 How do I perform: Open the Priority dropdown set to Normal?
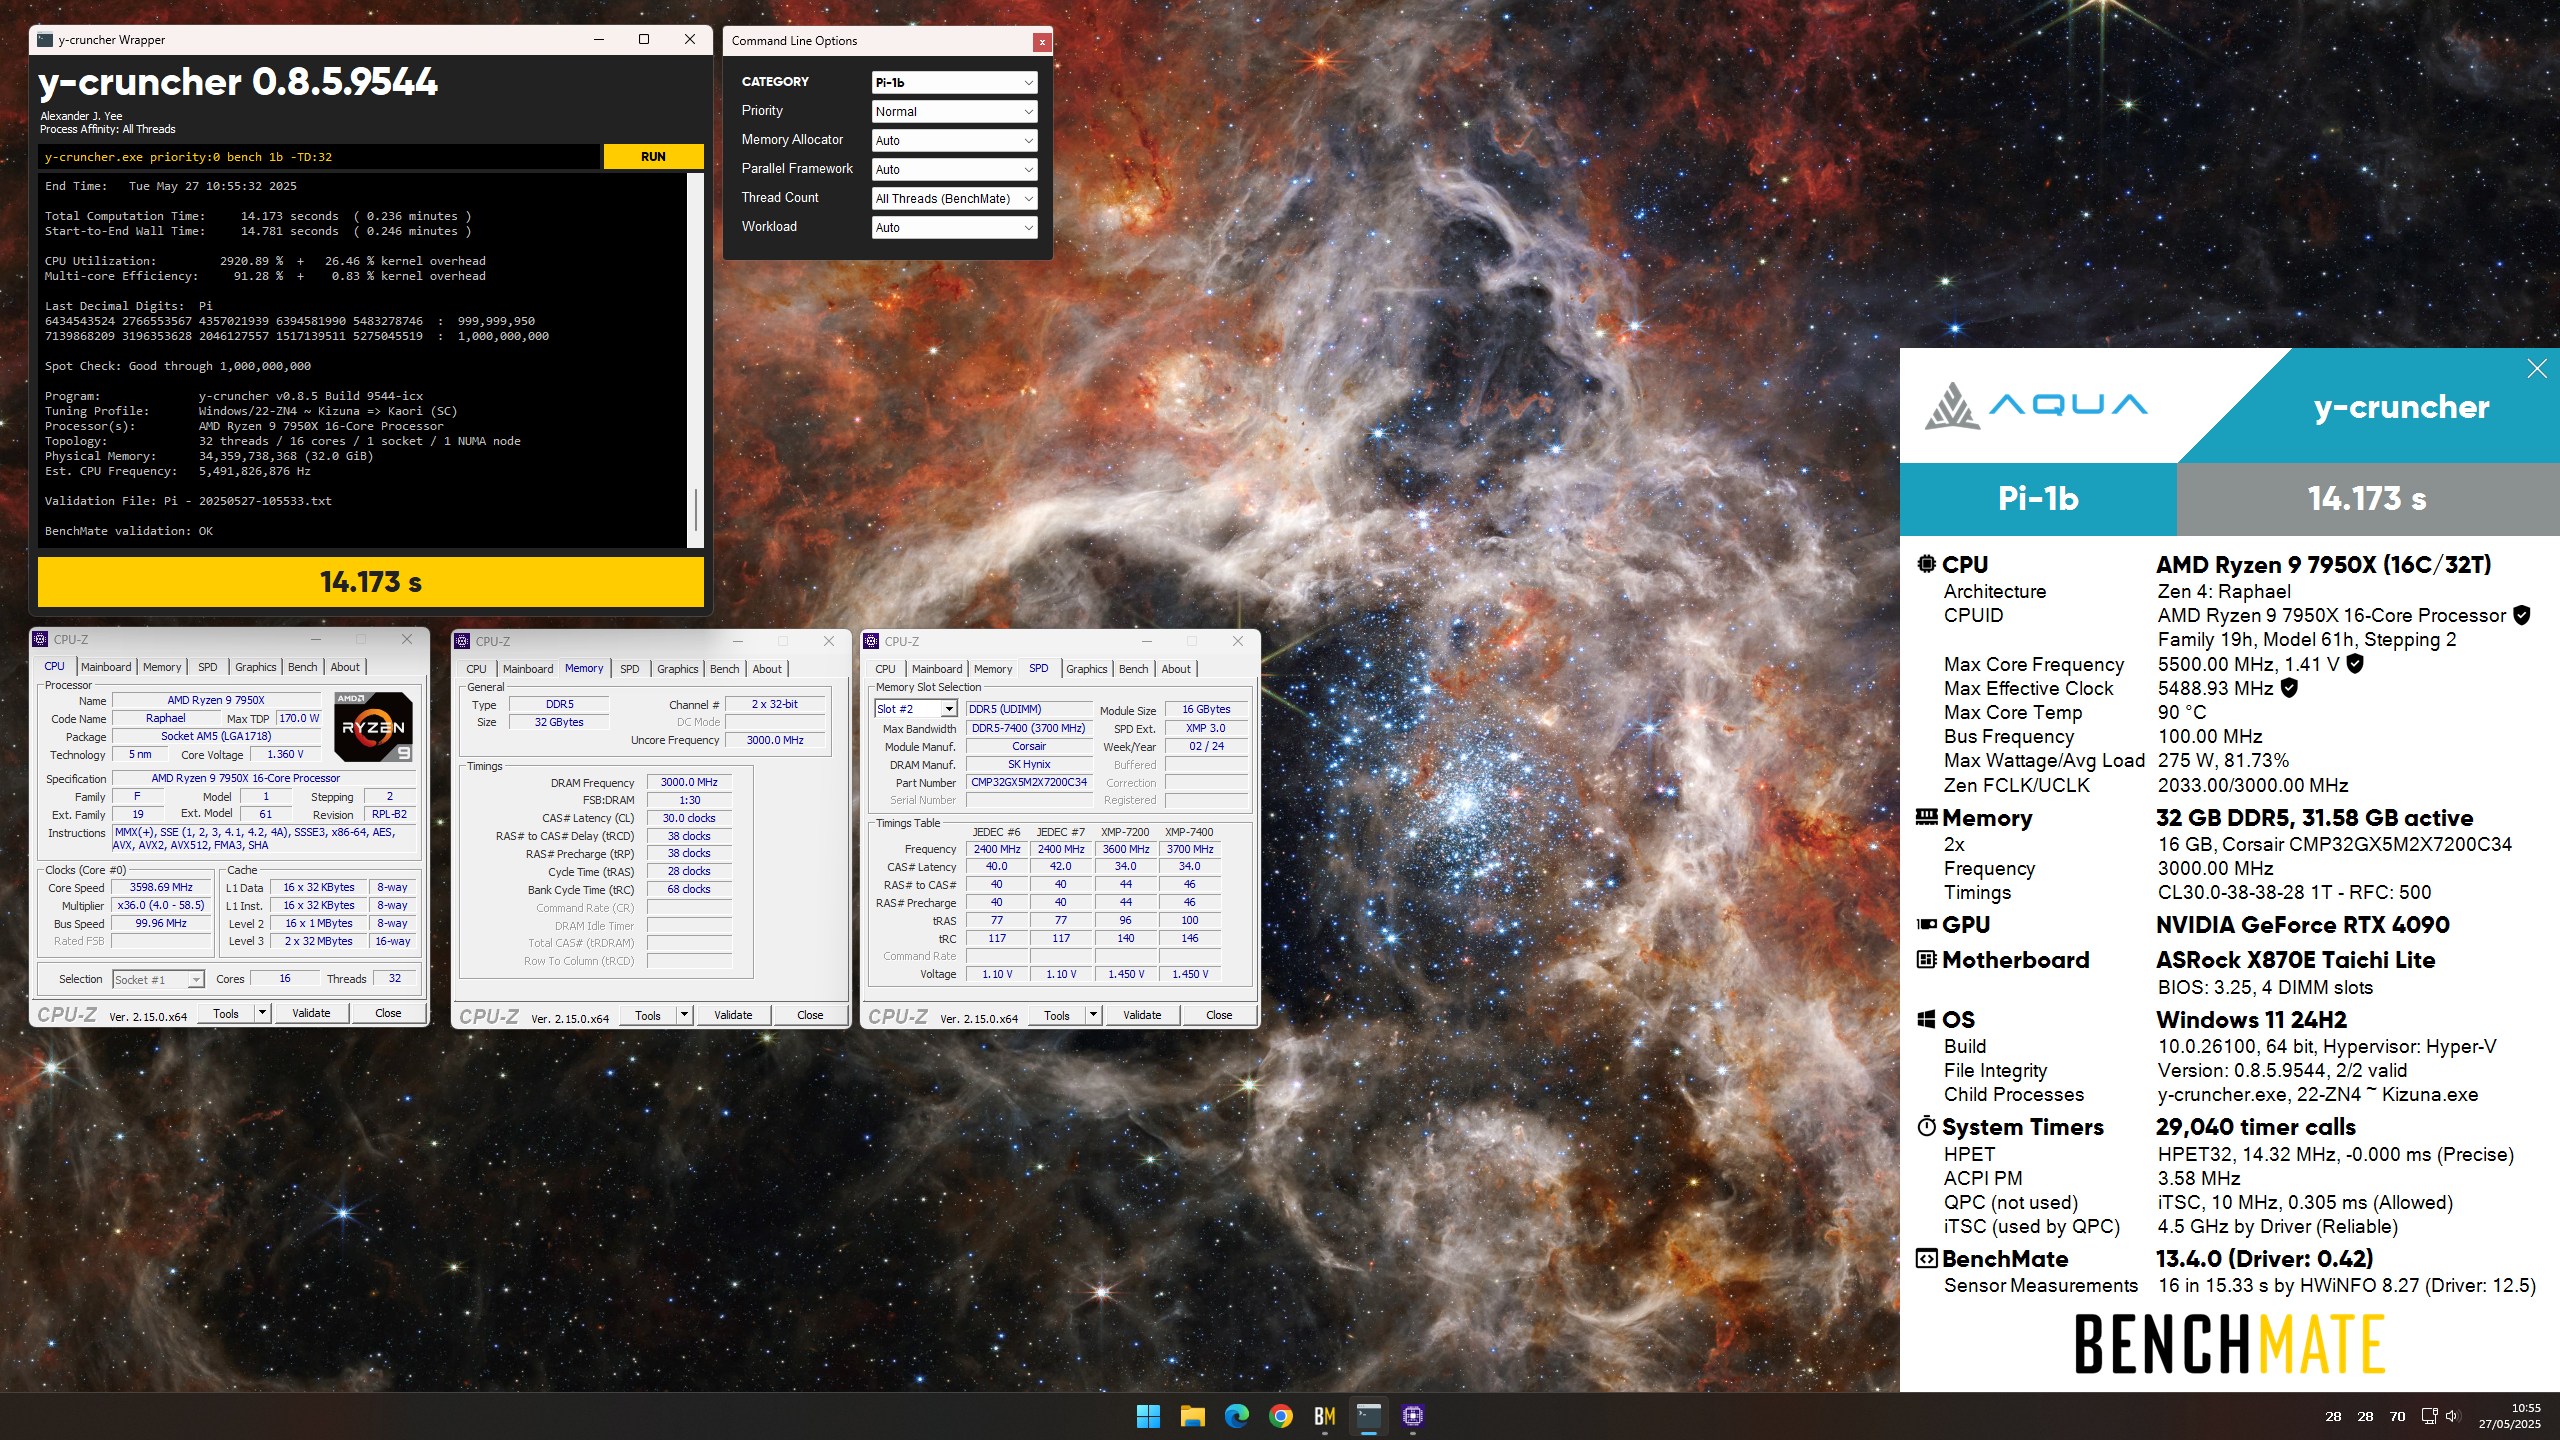pyautogui.click(x=954, y=111)
